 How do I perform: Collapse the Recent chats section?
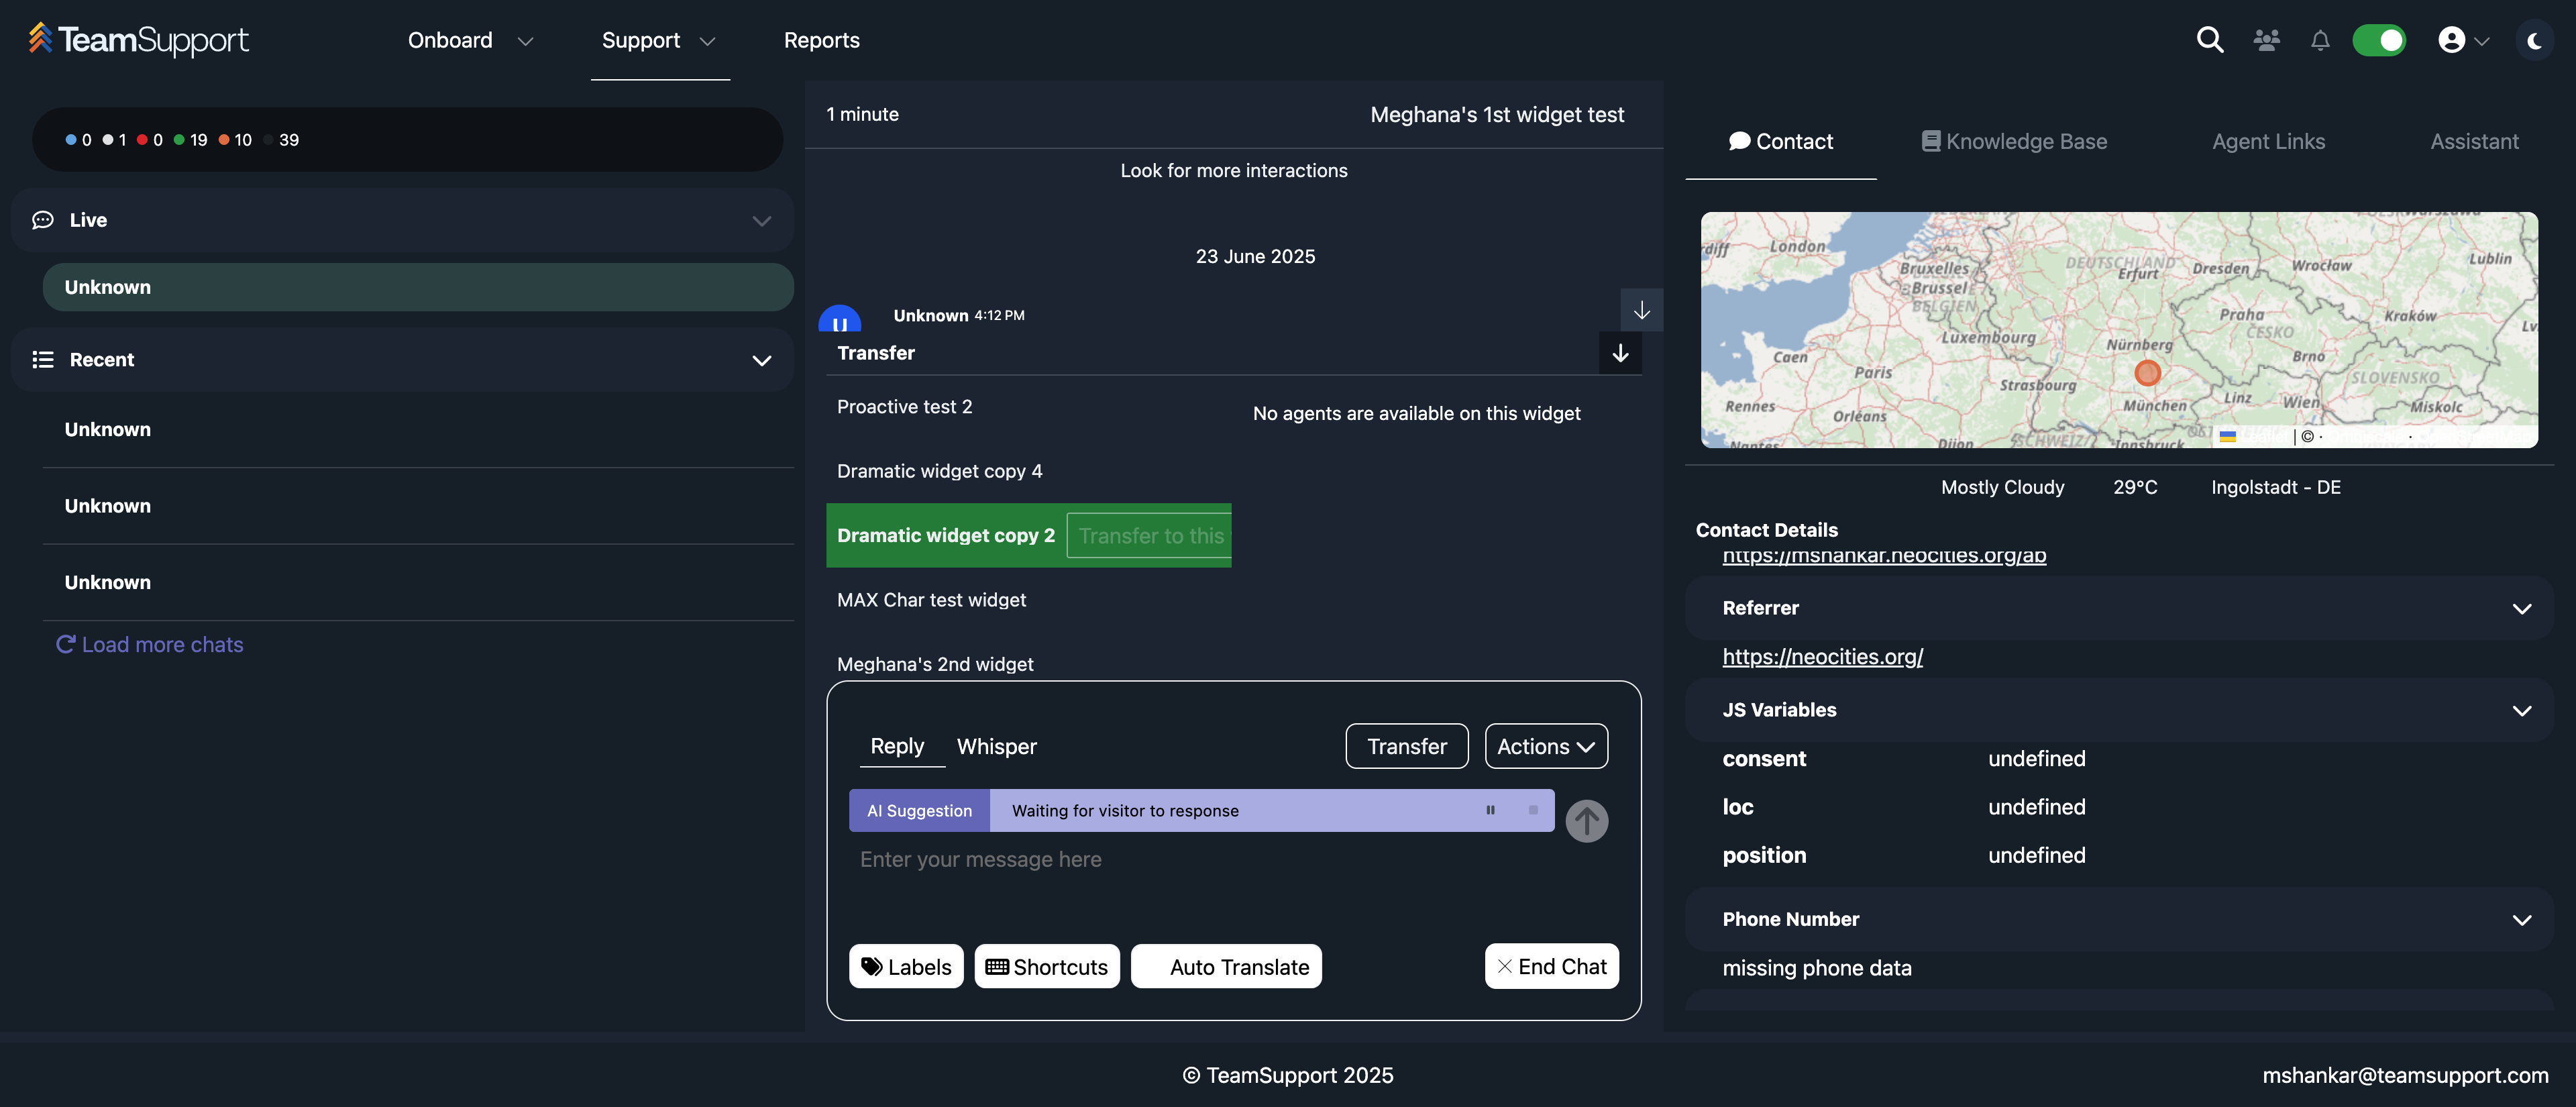click(x=761, y=360)
